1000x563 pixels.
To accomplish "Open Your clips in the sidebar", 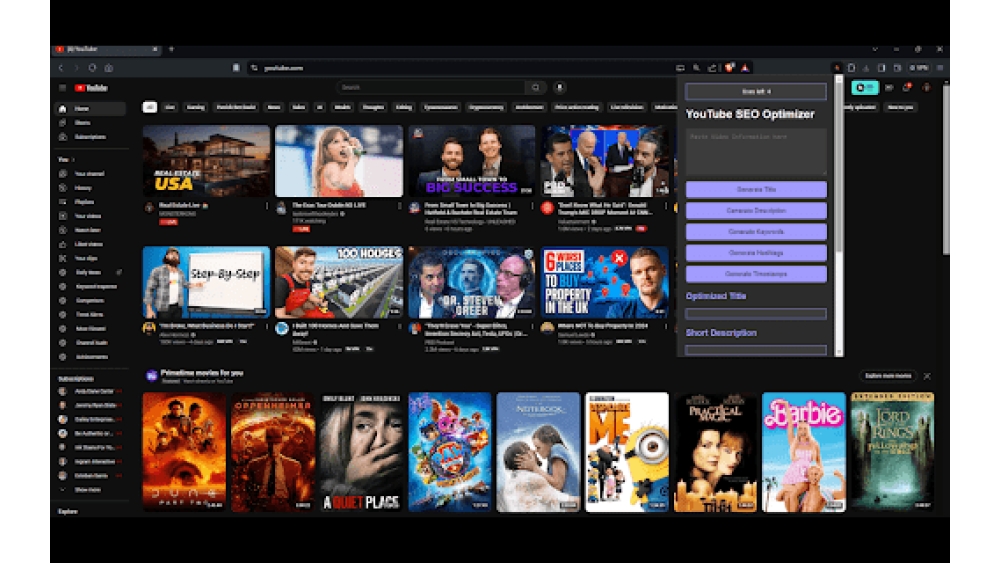I will pyautogui.click(x=90, y=258).
